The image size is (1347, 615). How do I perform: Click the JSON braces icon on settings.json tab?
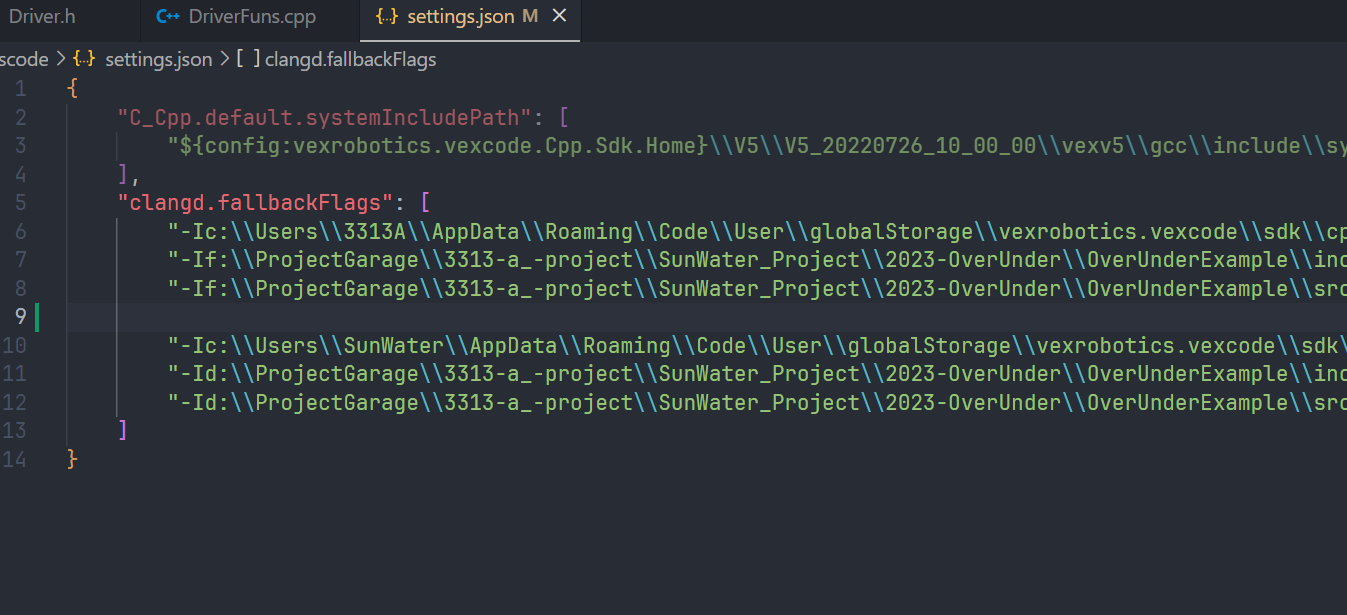(387, 17)
